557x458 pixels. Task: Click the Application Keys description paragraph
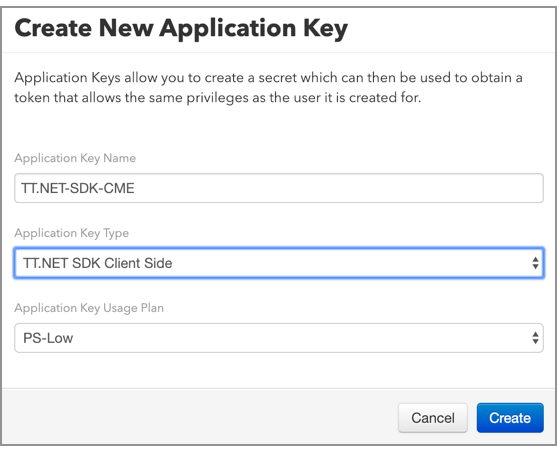tap(268, 87)
